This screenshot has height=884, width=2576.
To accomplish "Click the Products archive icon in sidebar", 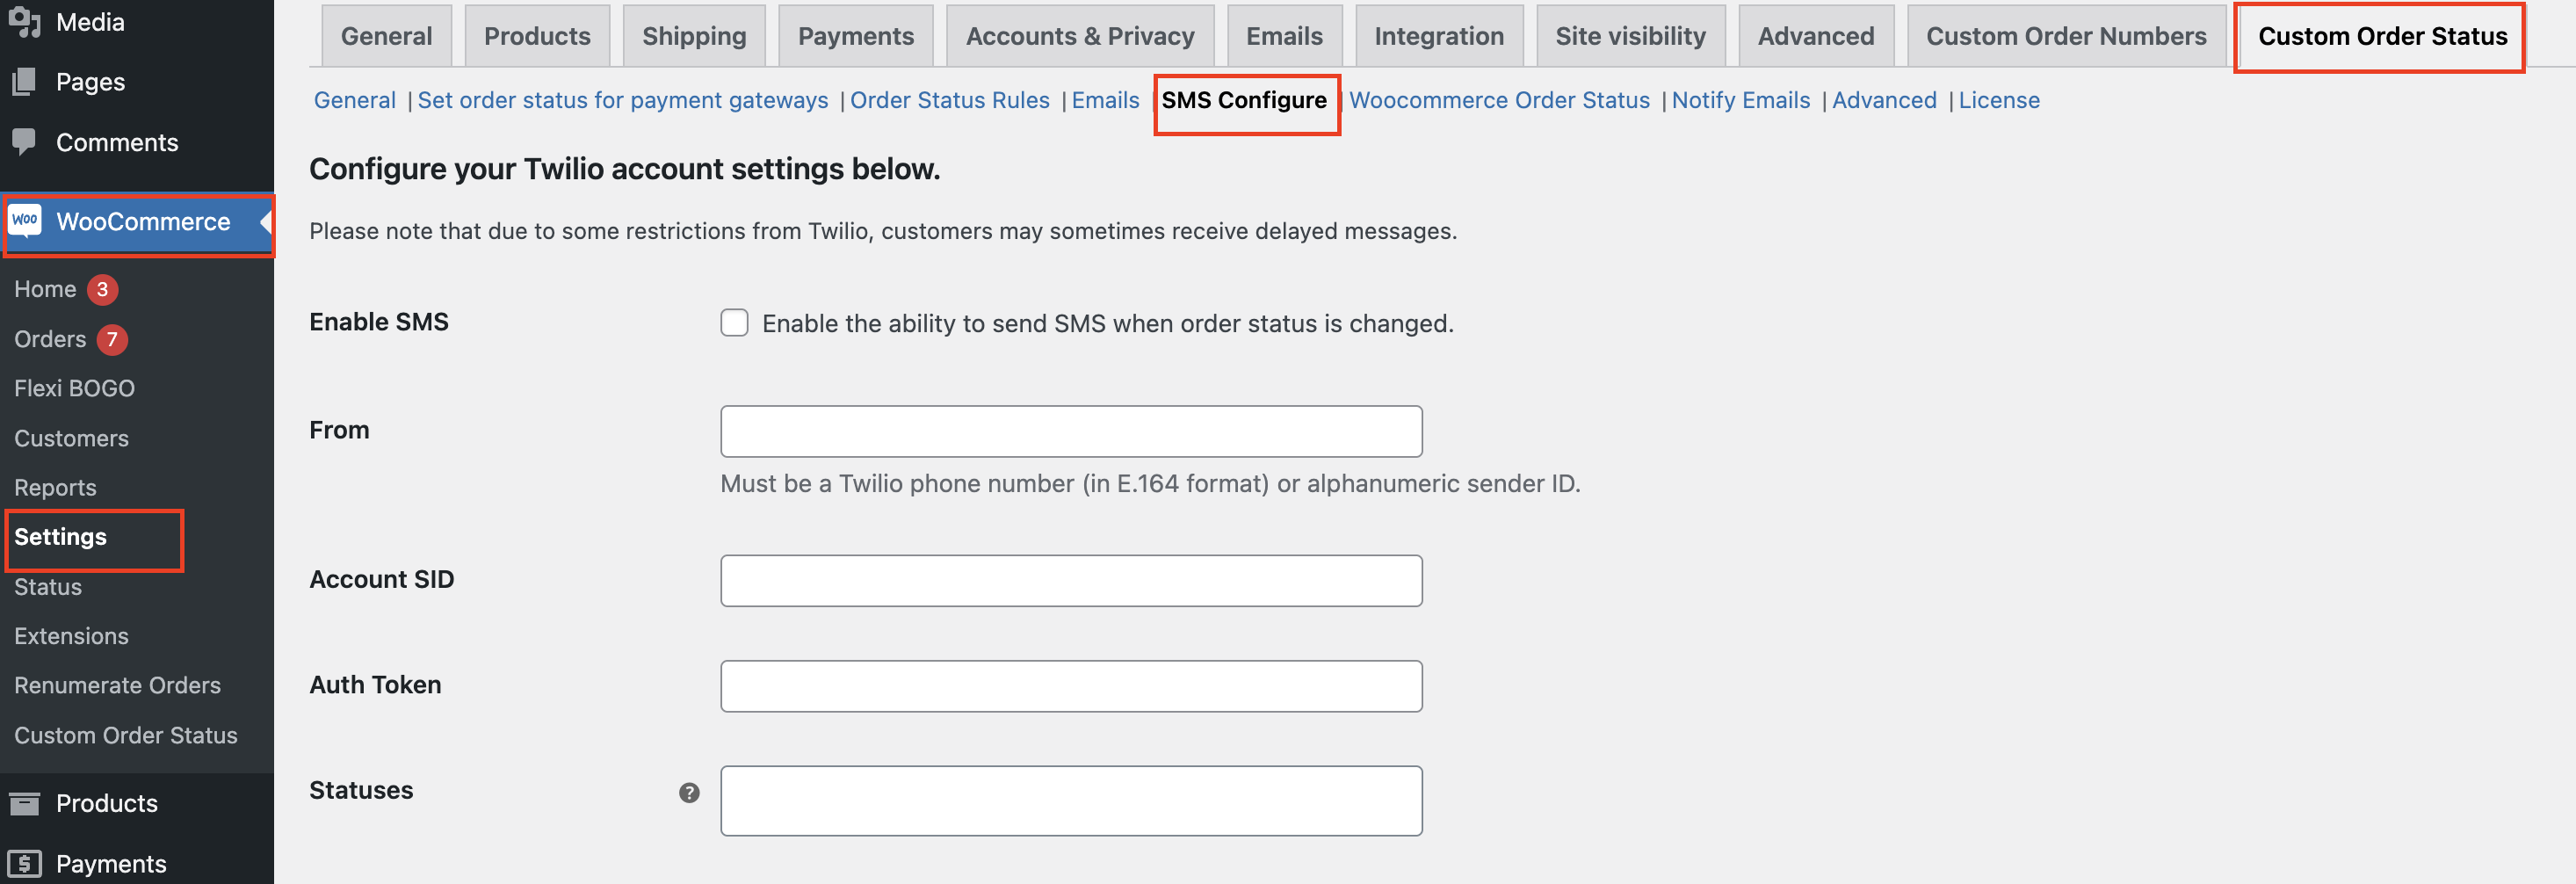I will coord(24,803).
